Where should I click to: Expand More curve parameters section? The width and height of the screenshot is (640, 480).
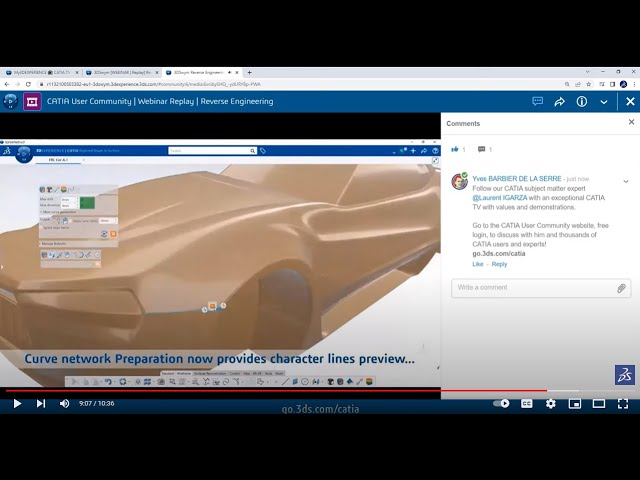pyautogui.click(x=58, y=212)
